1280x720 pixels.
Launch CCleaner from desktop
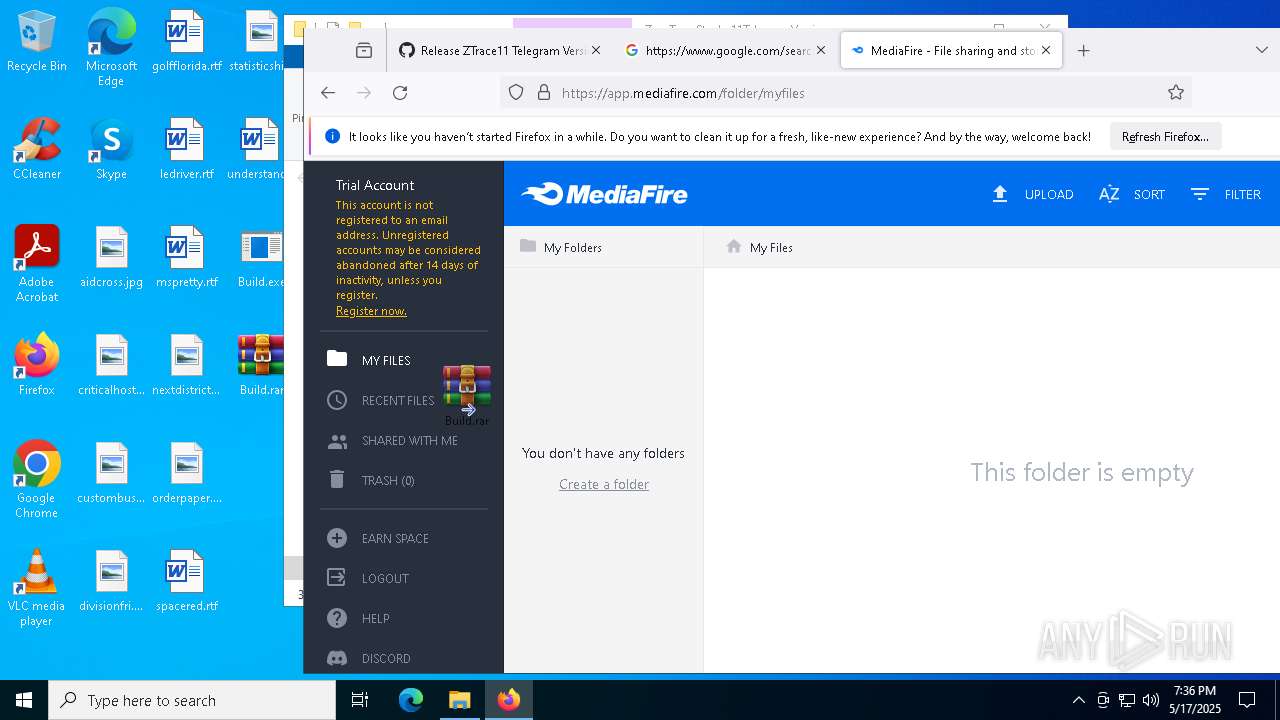point(37,150)
